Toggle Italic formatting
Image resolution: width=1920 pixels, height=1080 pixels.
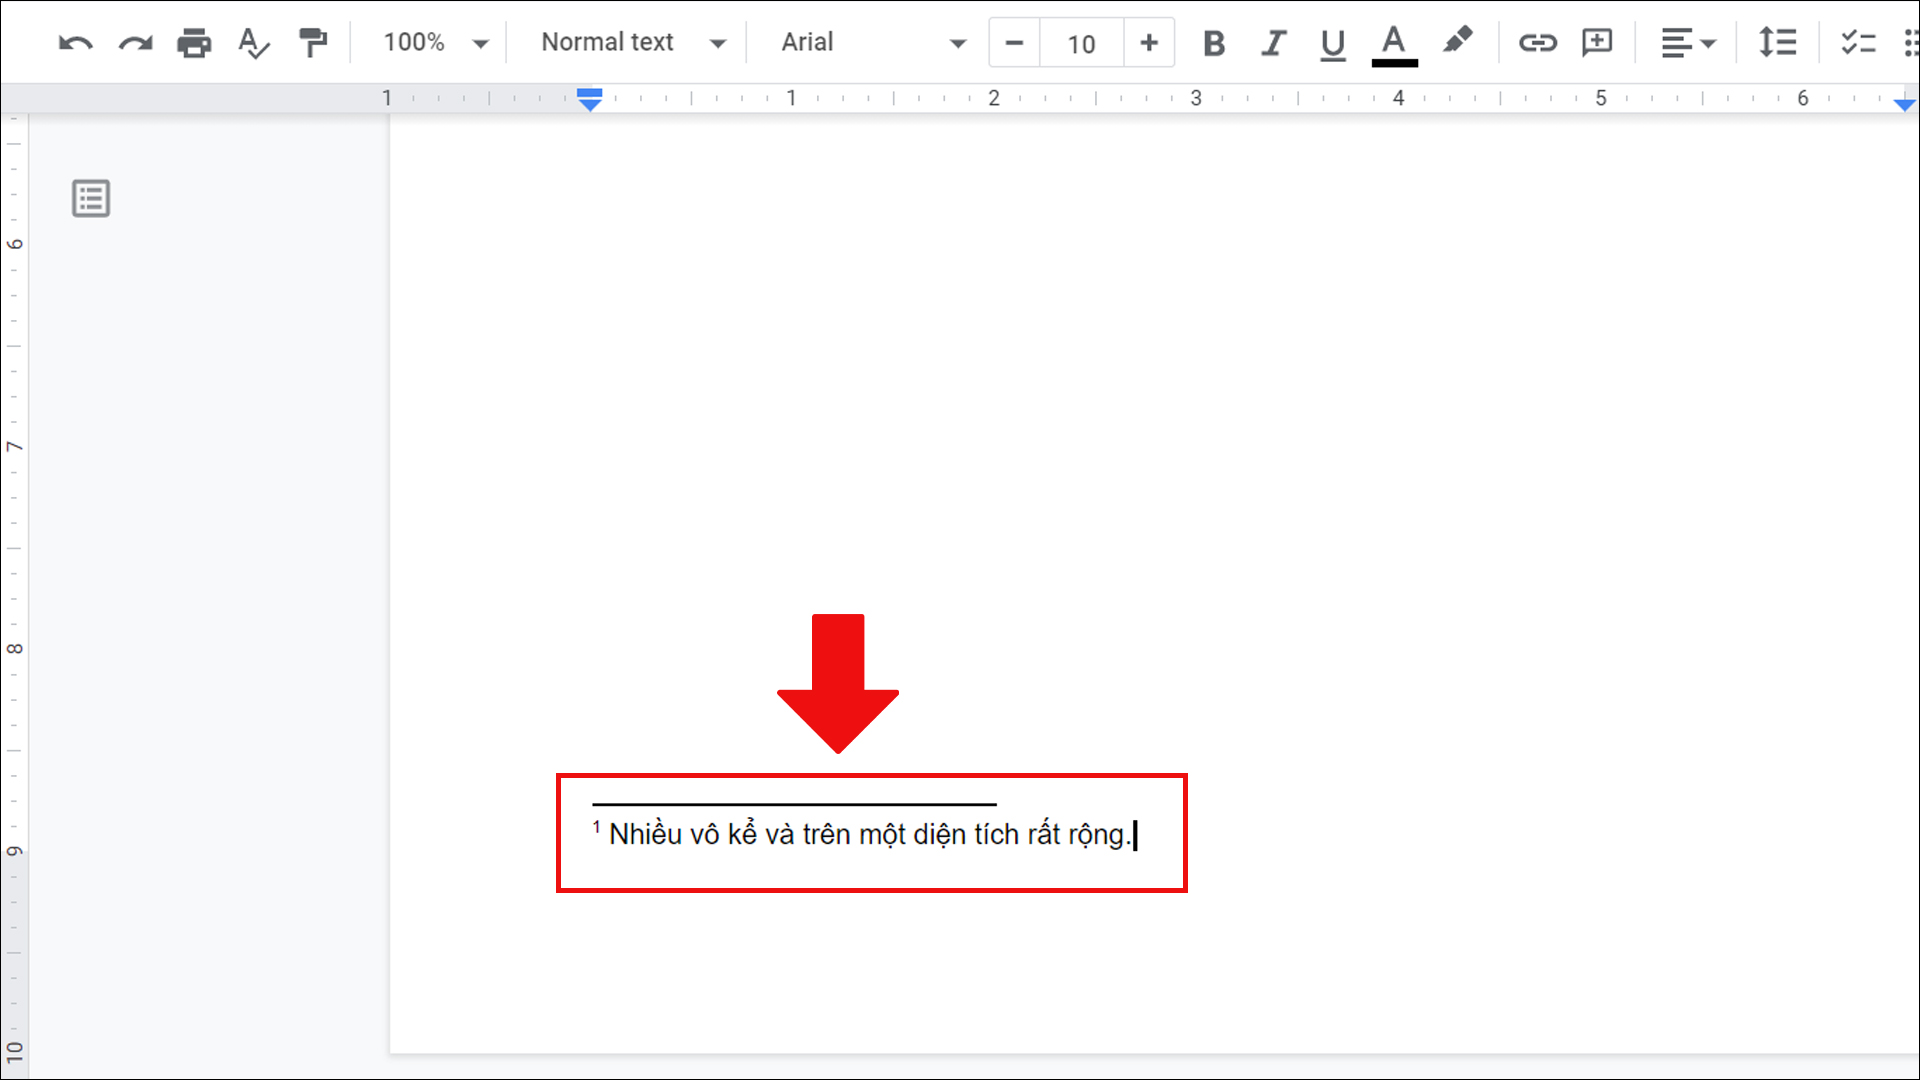(1273, 43)
